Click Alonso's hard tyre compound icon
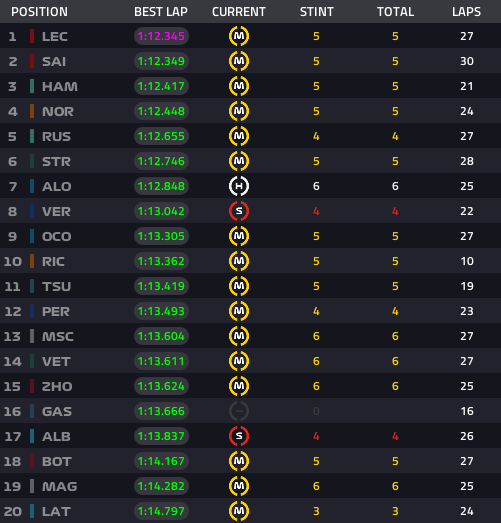Image resolution: width=501 pixels, height=523 pixels. [239, 186]
